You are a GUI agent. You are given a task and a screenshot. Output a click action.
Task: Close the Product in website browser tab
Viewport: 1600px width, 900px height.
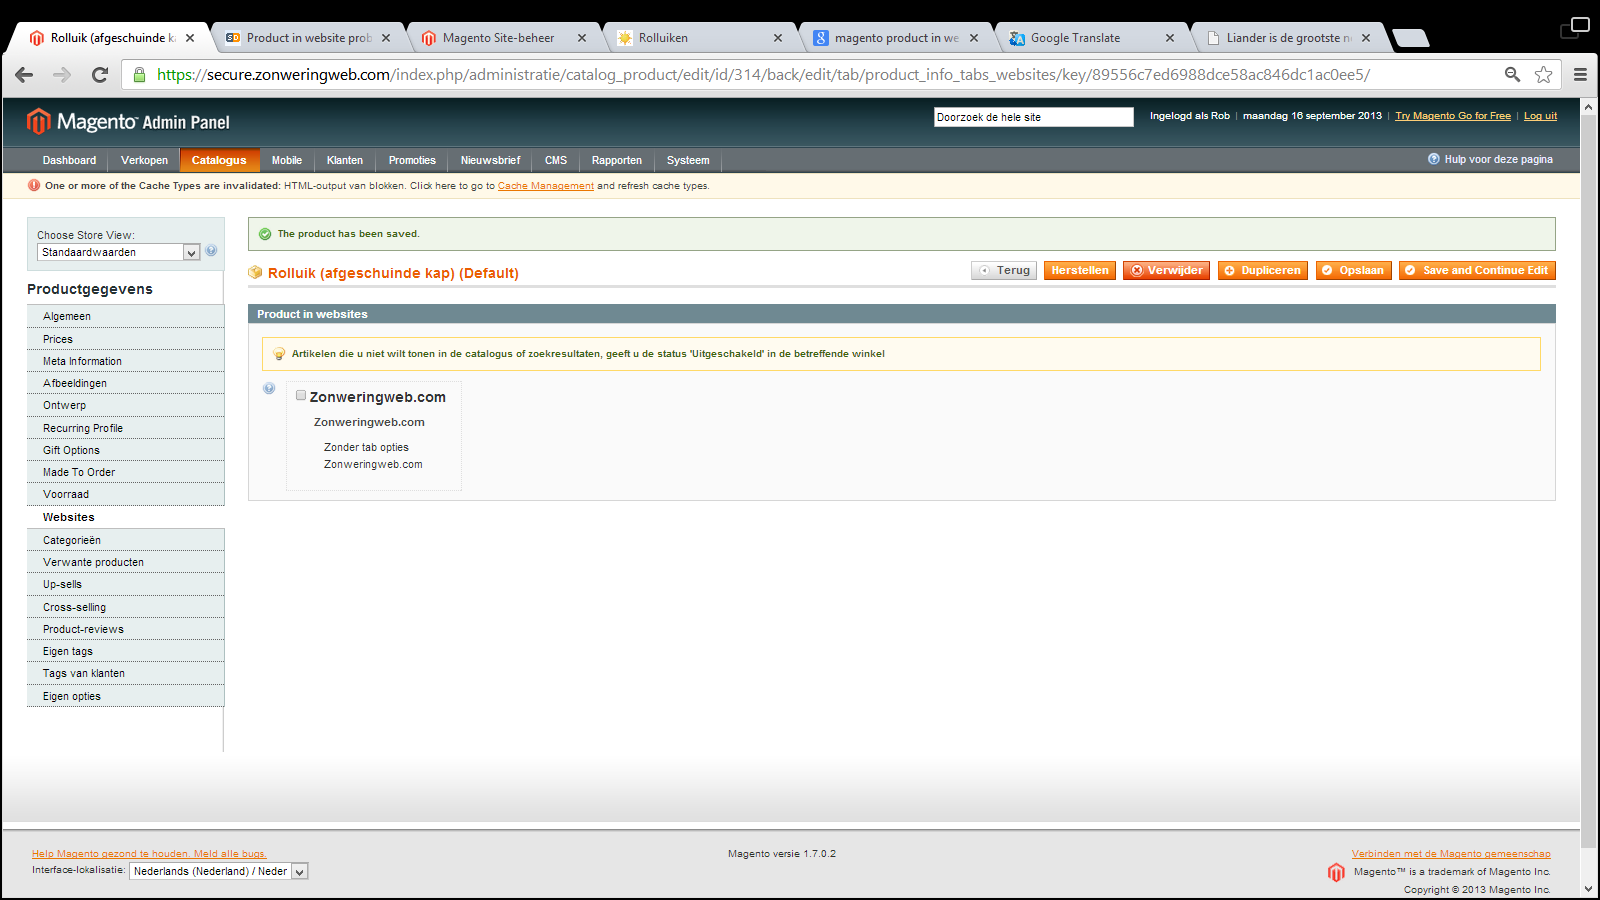(x=386, y=38)
